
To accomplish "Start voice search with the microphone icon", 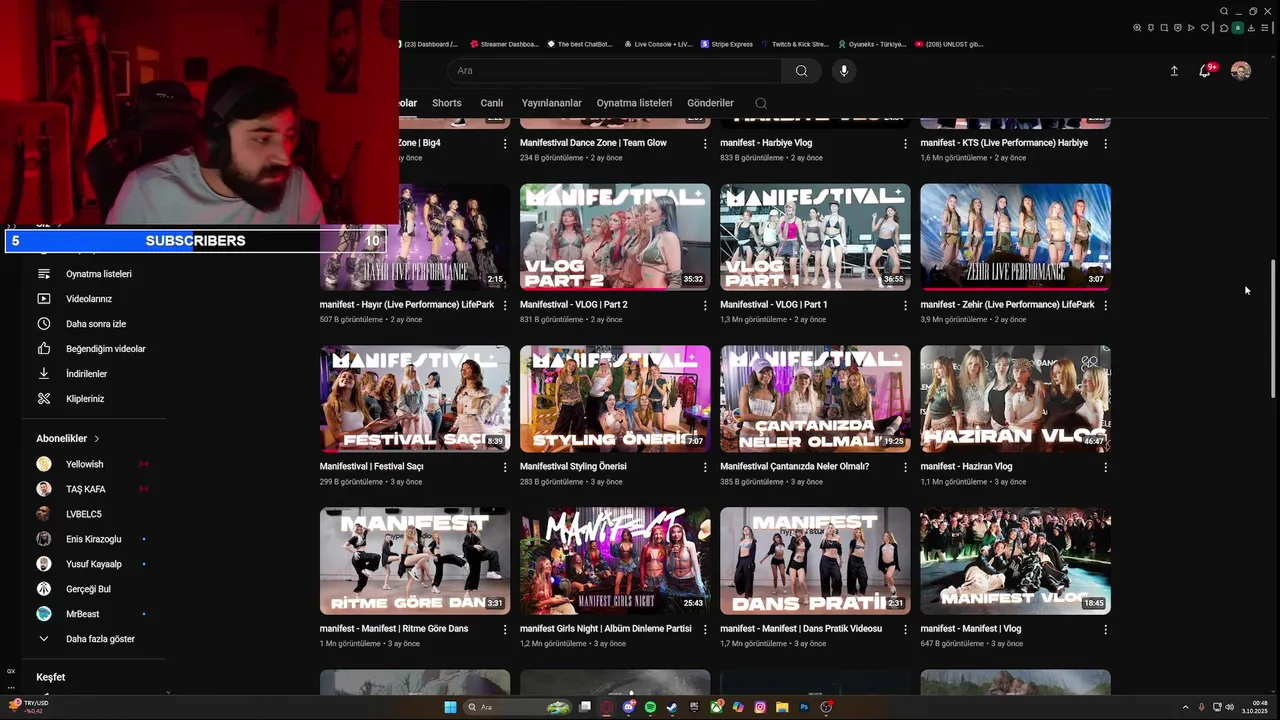I will (x=844, y=71).
